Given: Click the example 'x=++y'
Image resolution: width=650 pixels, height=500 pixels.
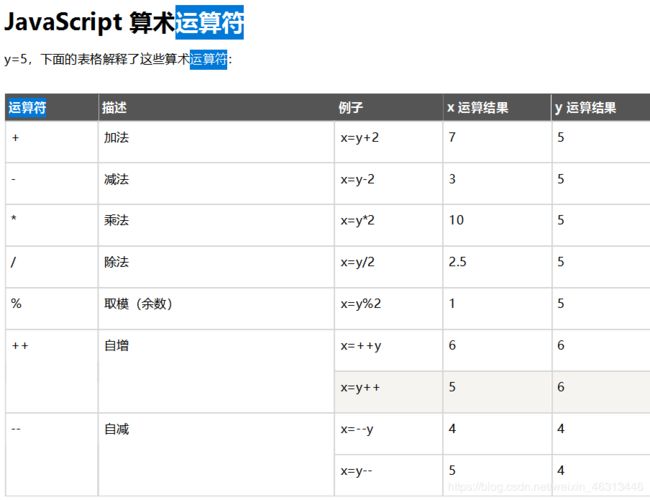Looking at the screenshot, I should pos(361,346).
